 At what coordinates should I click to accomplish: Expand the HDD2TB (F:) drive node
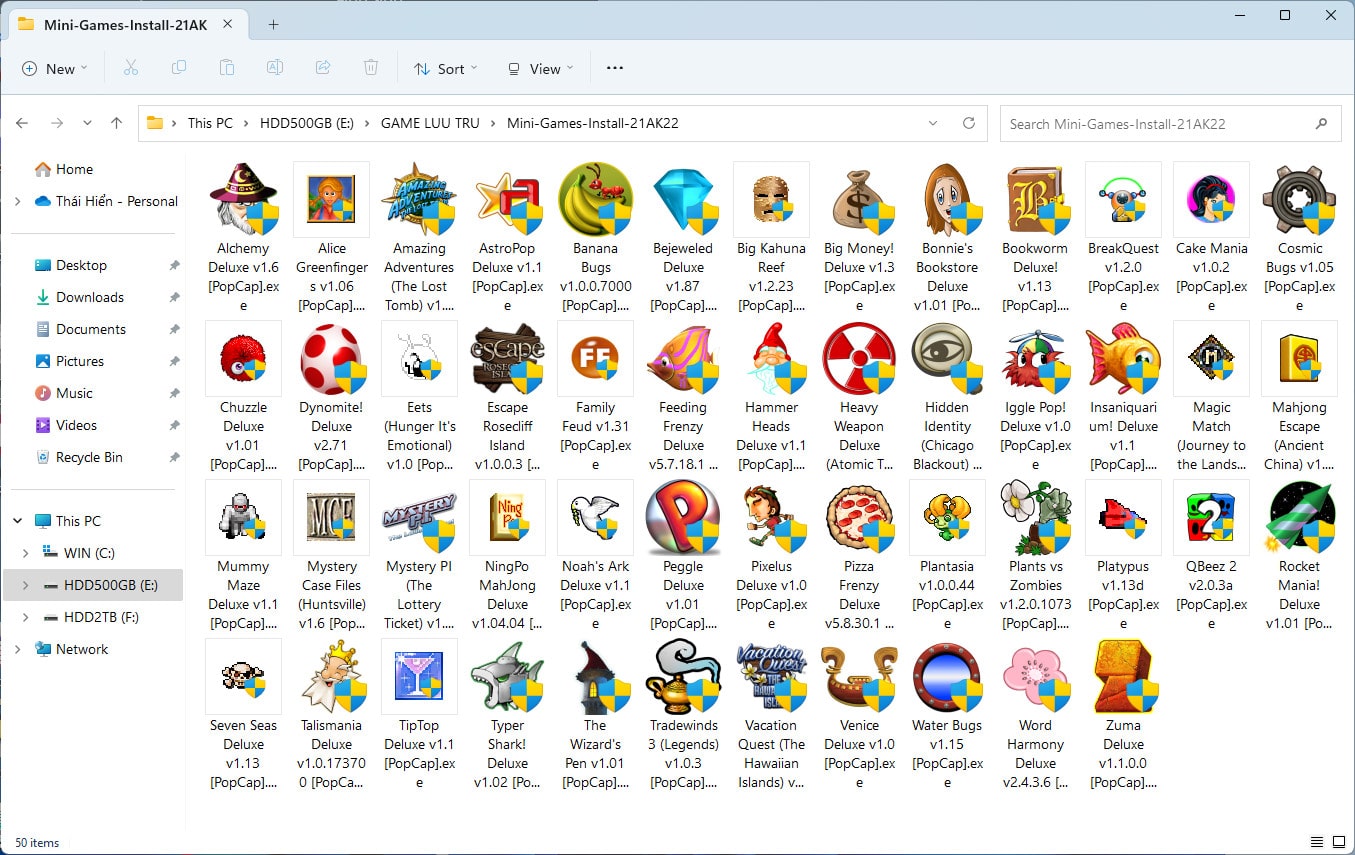pos(26,617)
